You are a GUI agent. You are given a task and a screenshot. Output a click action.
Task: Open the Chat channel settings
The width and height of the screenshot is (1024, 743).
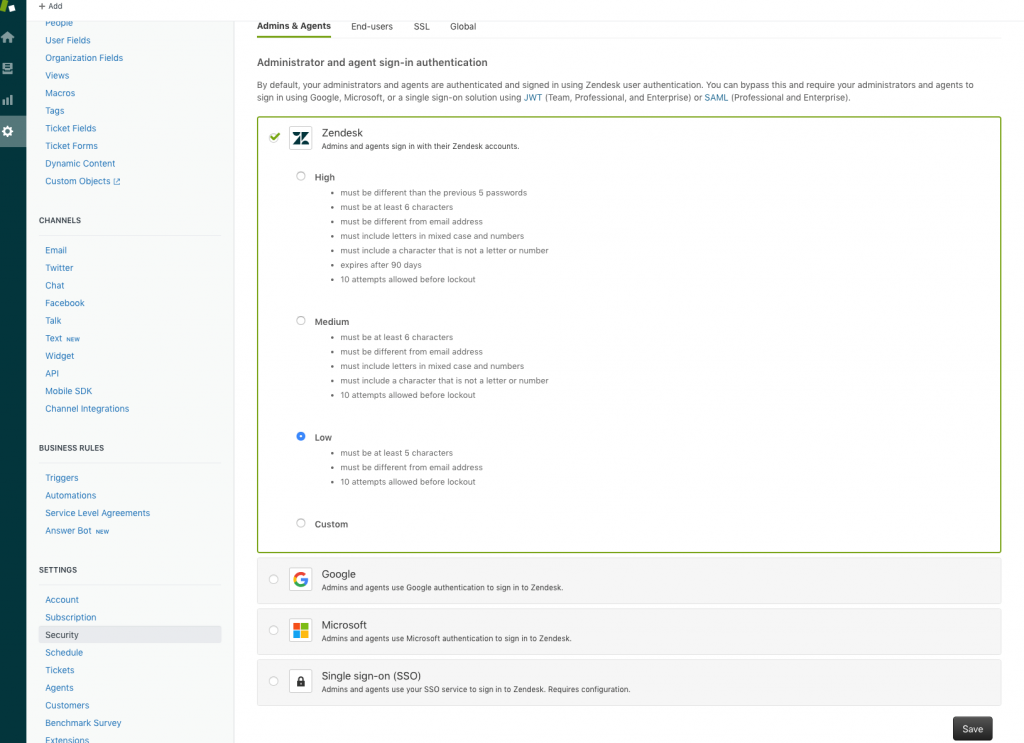point(55,286)
